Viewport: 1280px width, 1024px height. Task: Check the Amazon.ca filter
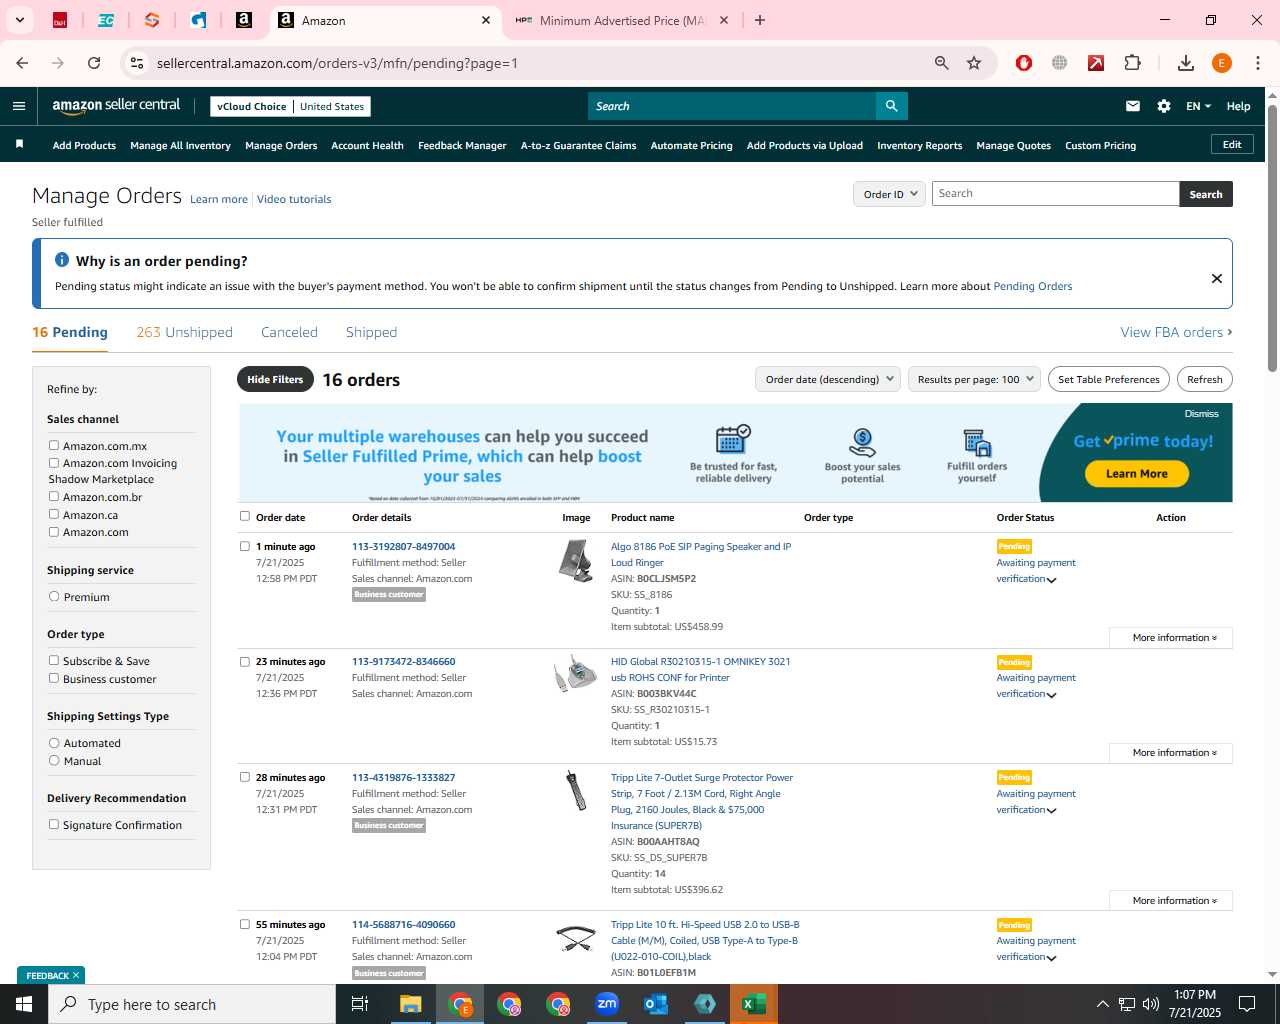(x=54, y=514)
